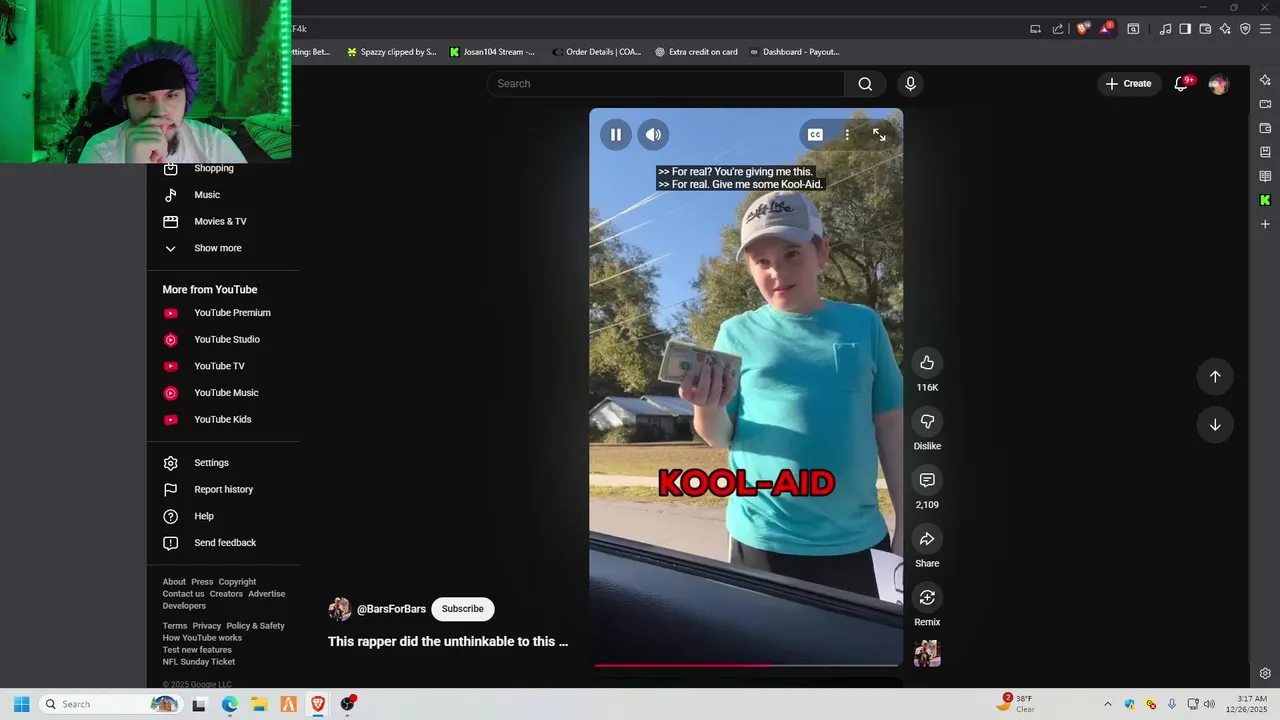Mute the Shorts video volume
Image resolution: width=1280 pixels, height=720 pixels.
[653, 135]
